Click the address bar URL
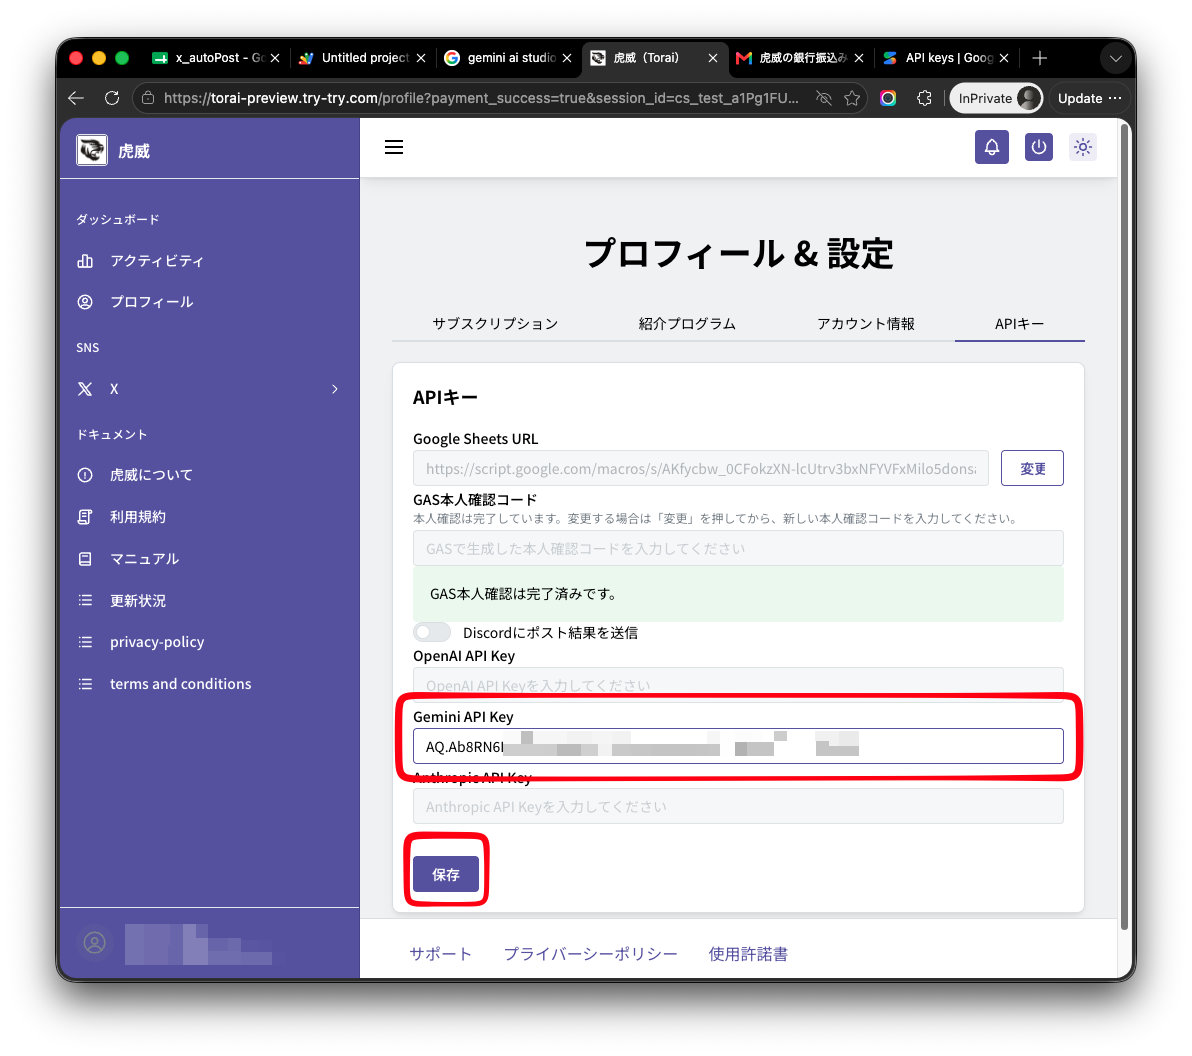Image resolution: width=1192 pixels, height=1056 pixels. point(481,98)
